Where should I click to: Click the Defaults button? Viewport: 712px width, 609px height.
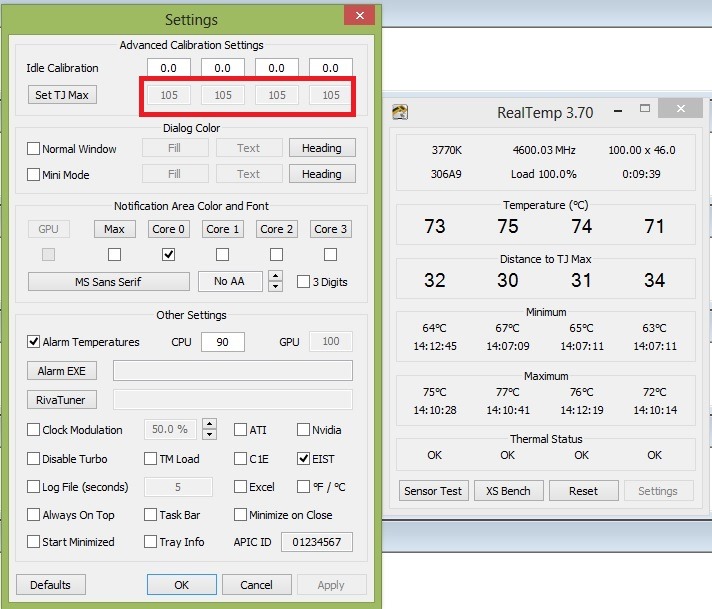(x=50, y=584)
